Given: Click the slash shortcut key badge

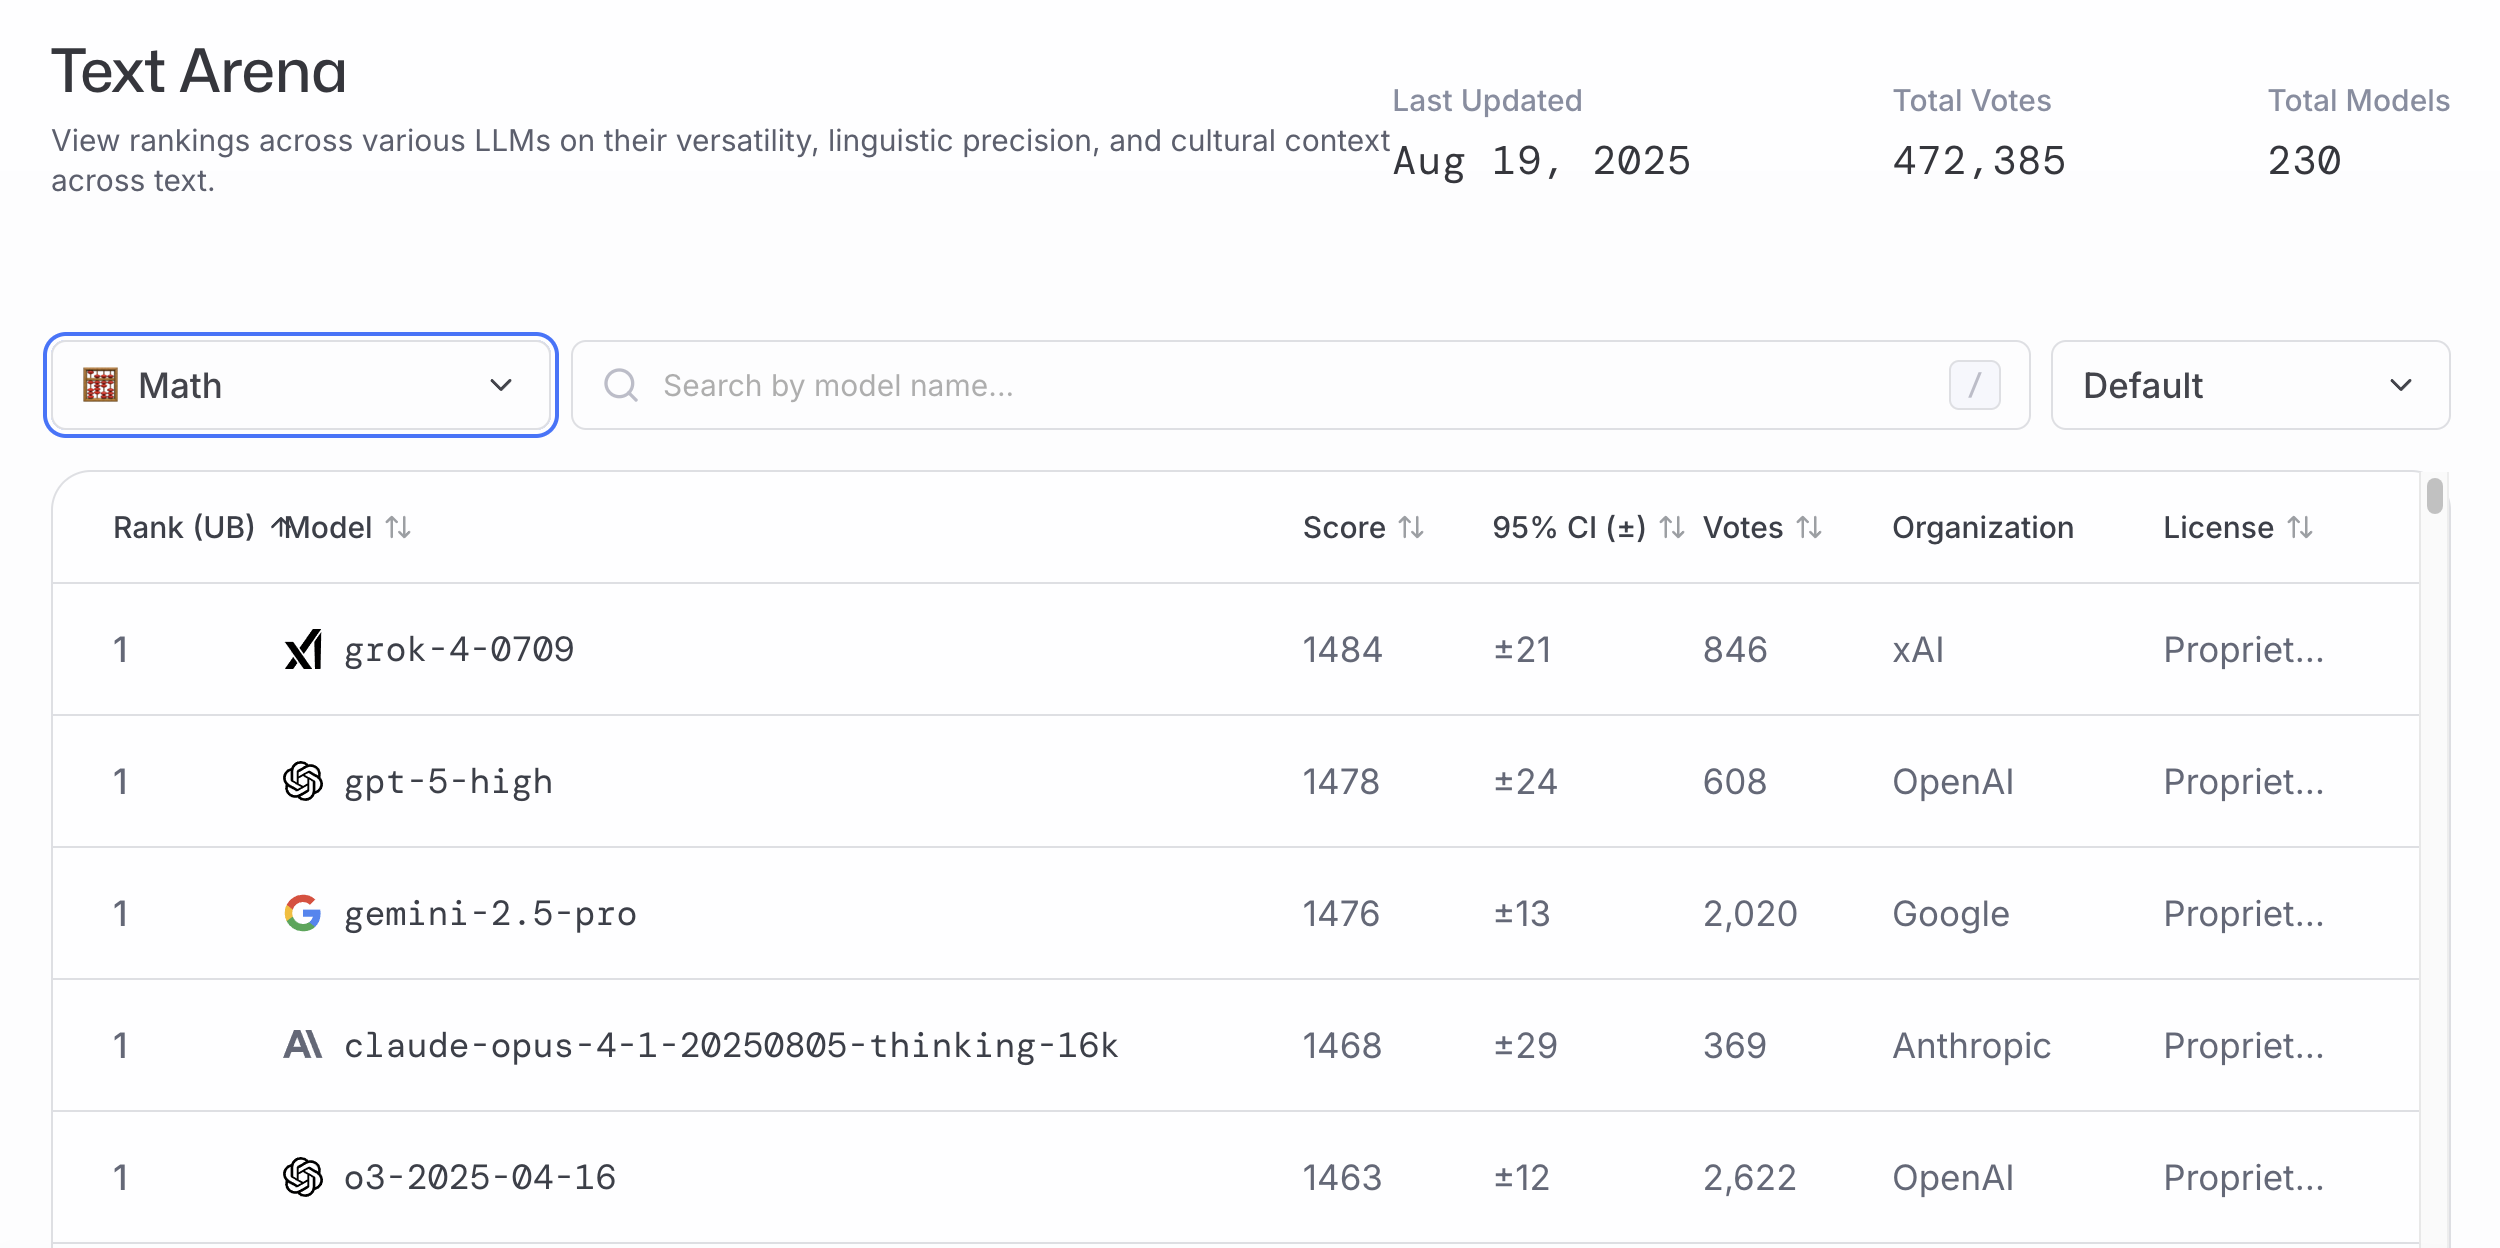Looking at the screenshot, I should 1974,385.
